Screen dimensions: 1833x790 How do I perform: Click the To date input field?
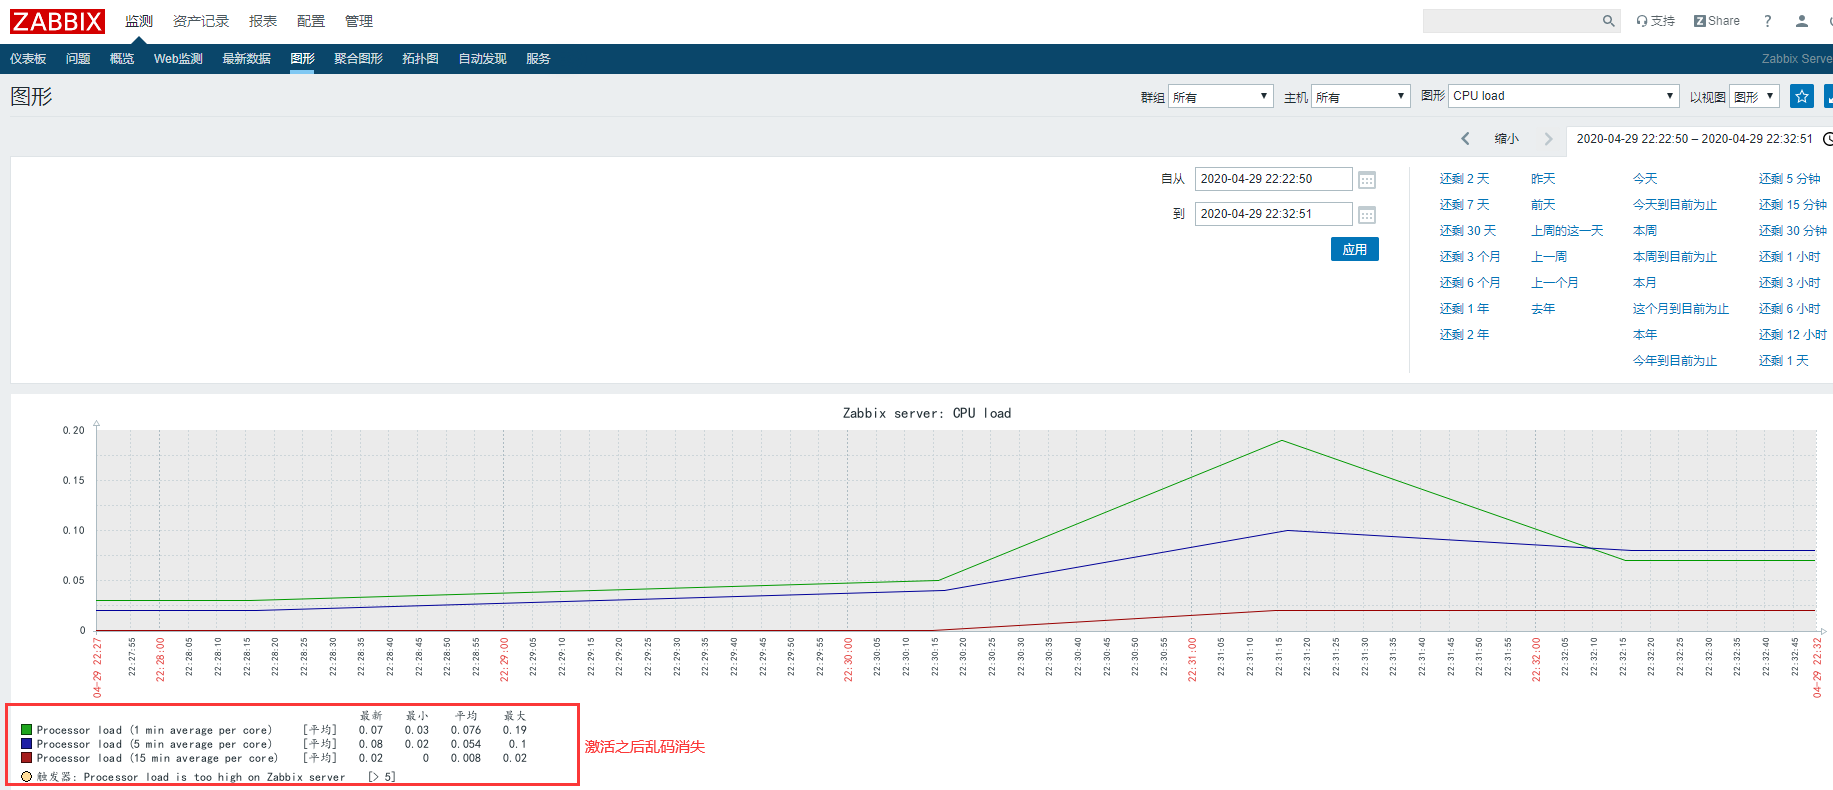(1273, 214)
